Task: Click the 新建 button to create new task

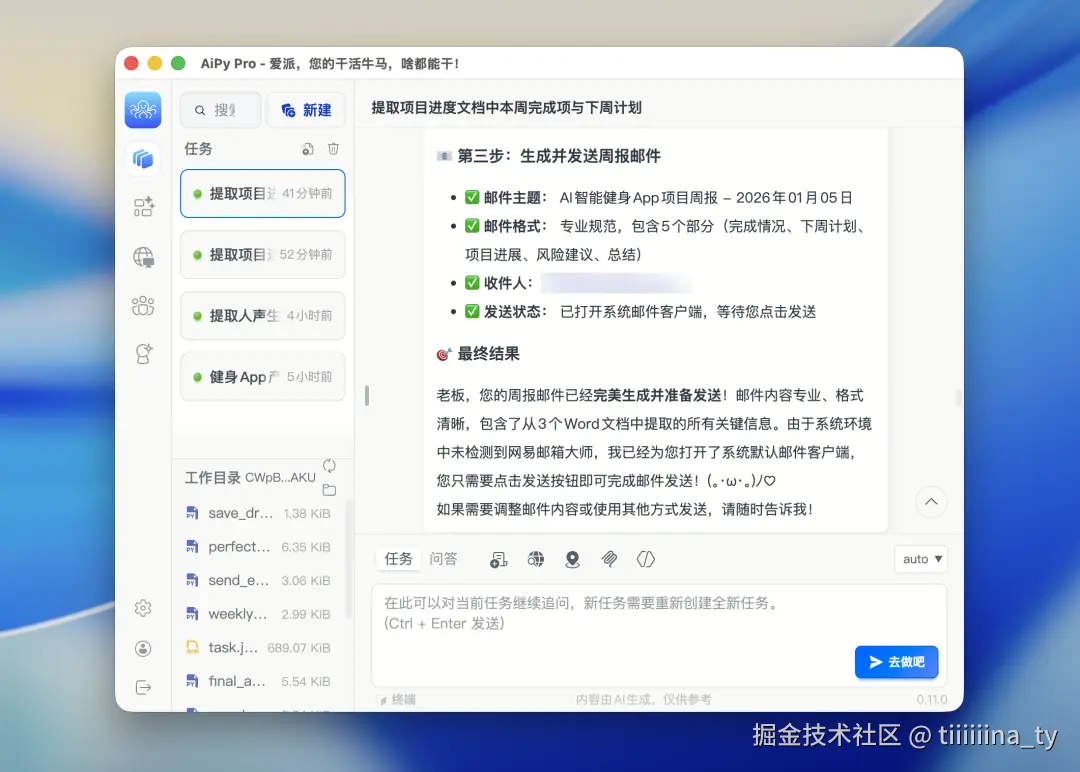Action: [306, 110]
